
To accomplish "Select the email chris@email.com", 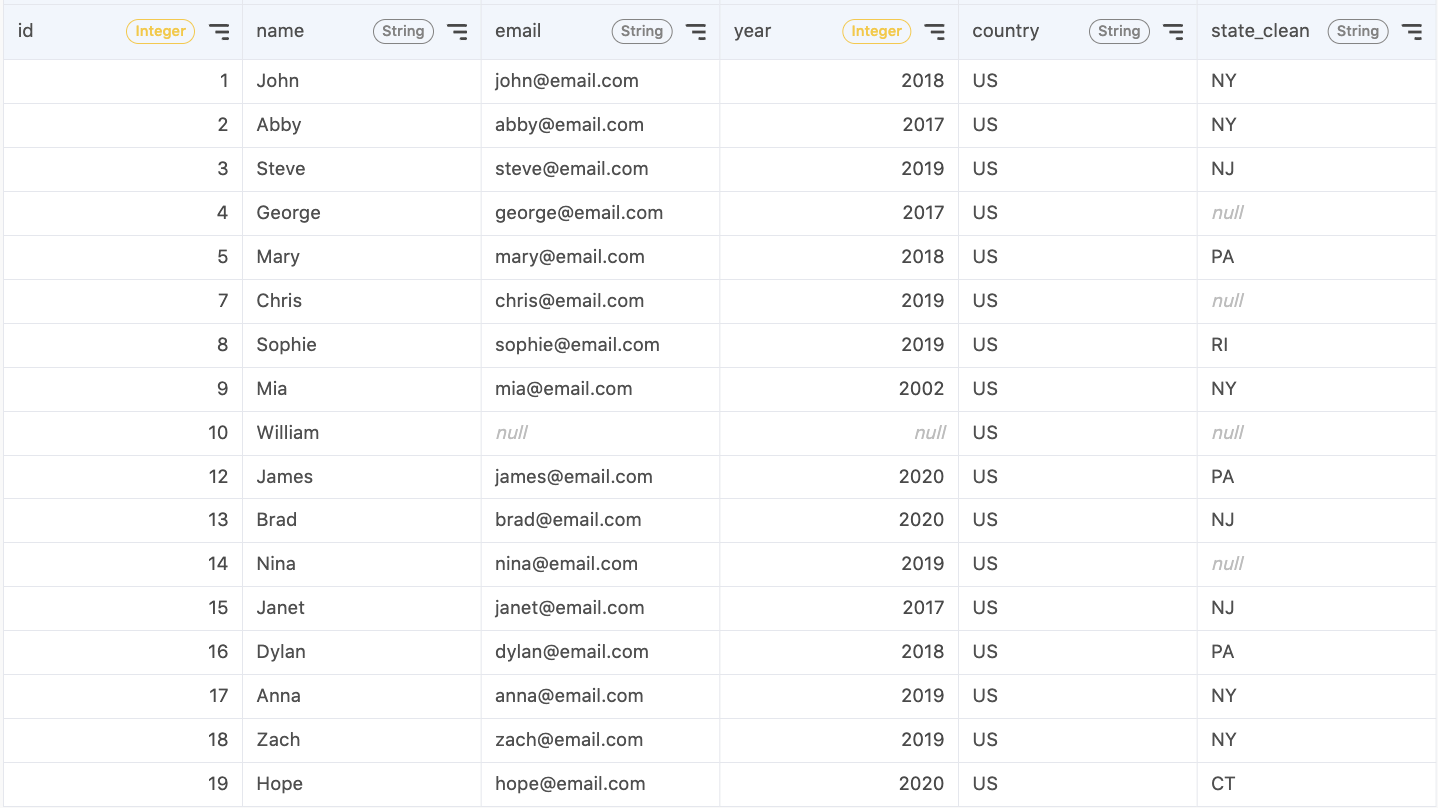I will [x=570, y=301].
